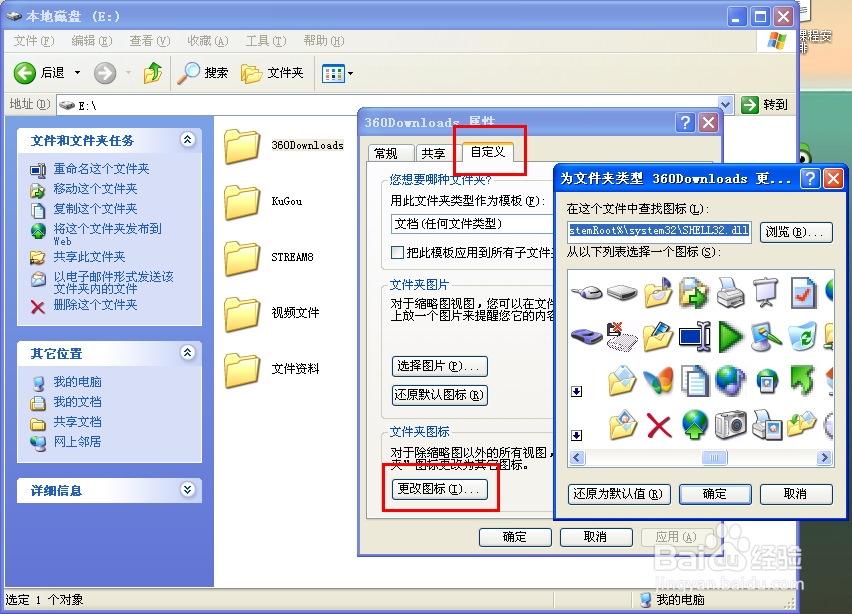Click icon list scroll right arrow

pos(824,458)
